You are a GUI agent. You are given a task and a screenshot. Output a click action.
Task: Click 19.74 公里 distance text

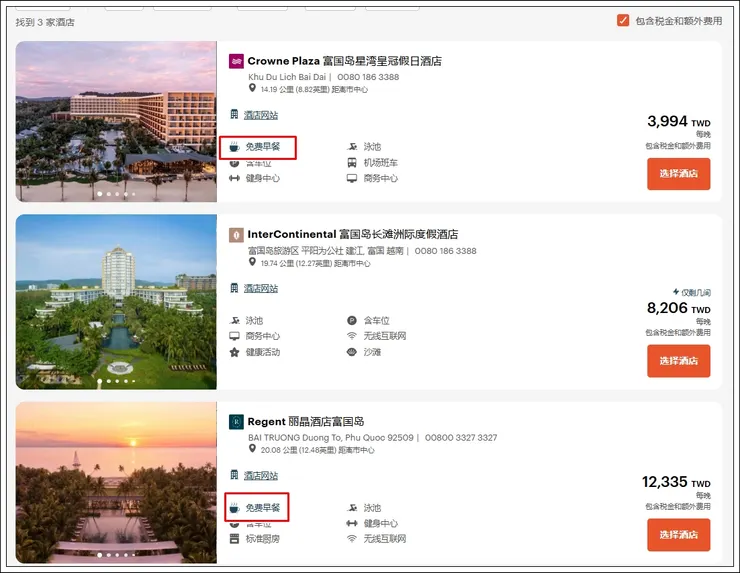315,263
